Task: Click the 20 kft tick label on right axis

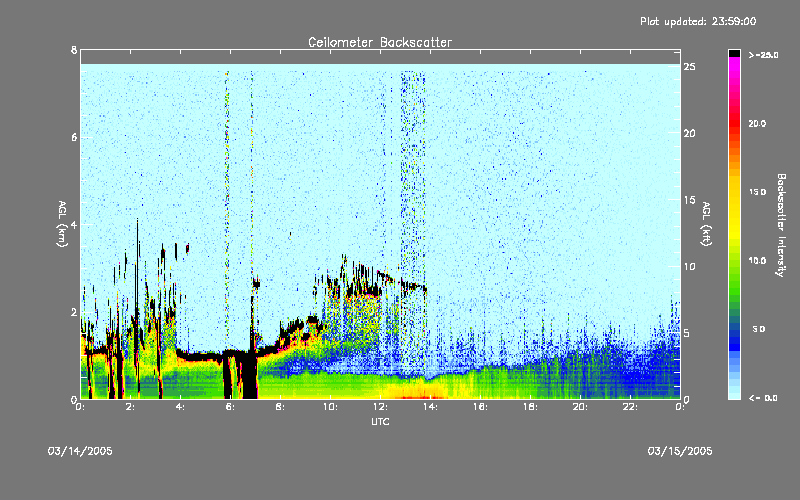Action: click(689, 134)
